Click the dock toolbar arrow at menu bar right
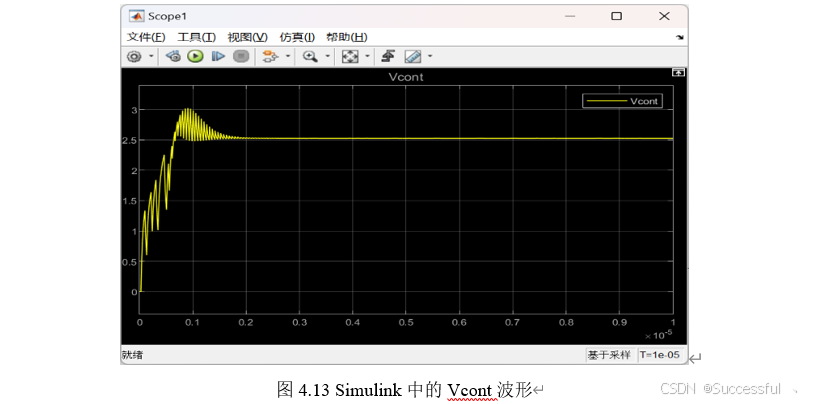The height and width of the screenshot is (404, 823). [680, 38]
